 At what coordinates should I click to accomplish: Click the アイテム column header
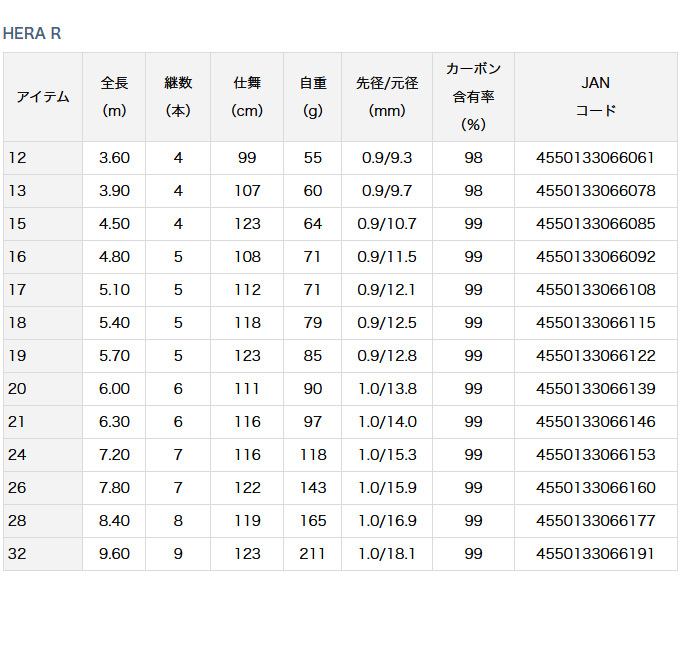coord(43,97)
